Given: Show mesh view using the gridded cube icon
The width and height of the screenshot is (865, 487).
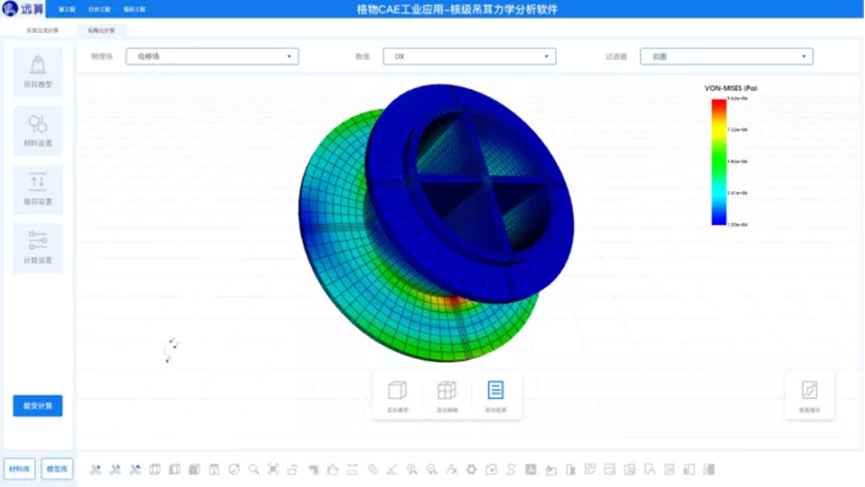Looking at the screenshot, I should (447, 396).
